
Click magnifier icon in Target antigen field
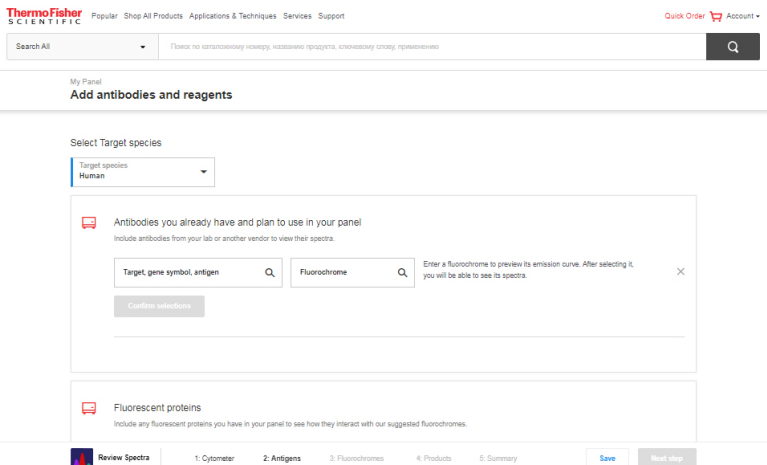[270, 272]
